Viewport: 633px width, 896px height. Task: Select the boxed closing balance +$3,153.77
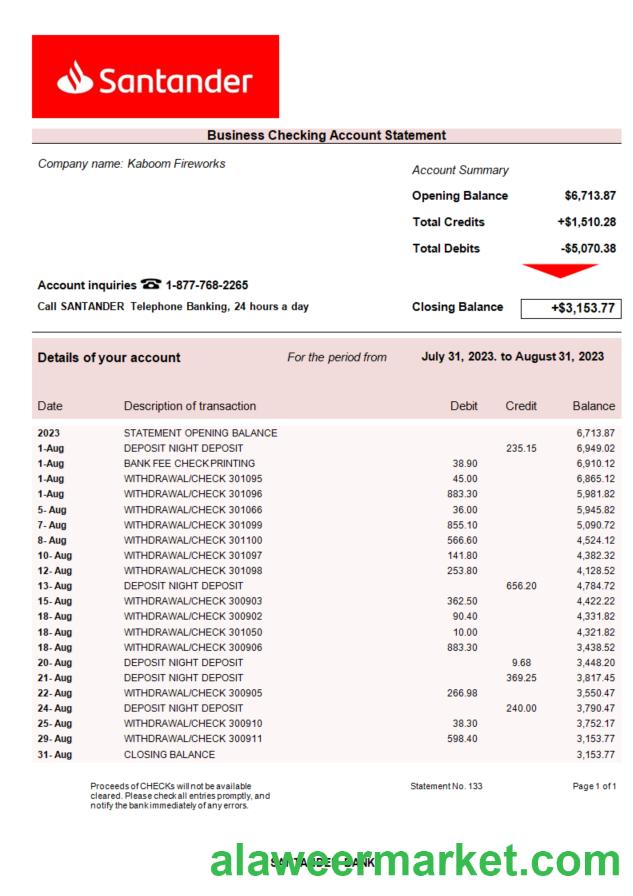(569, 308)
